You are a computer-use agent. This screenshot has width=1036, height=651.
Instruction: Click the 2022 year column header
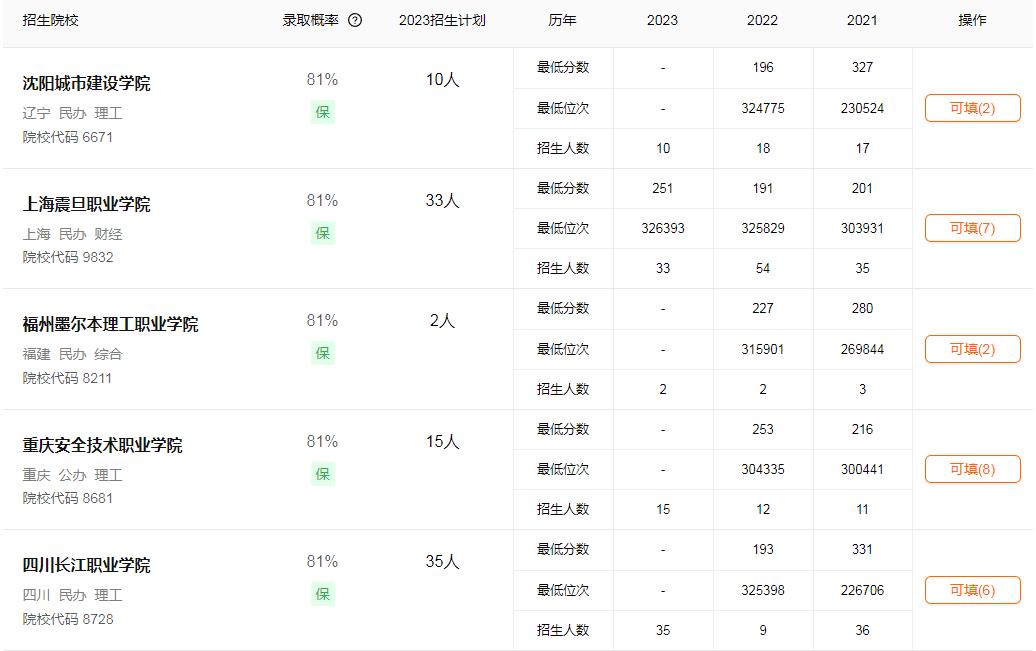[x=762, y=20]
